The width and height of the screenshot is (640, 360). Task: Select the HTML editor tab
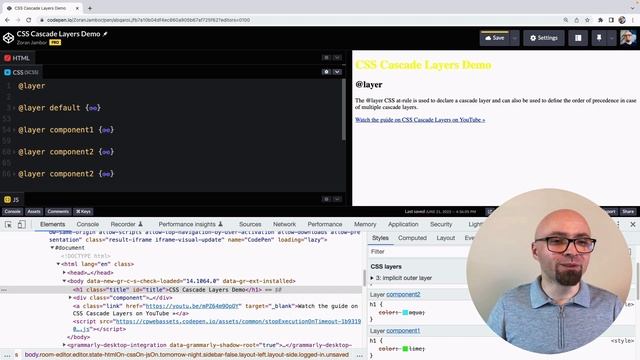point(17,58)
